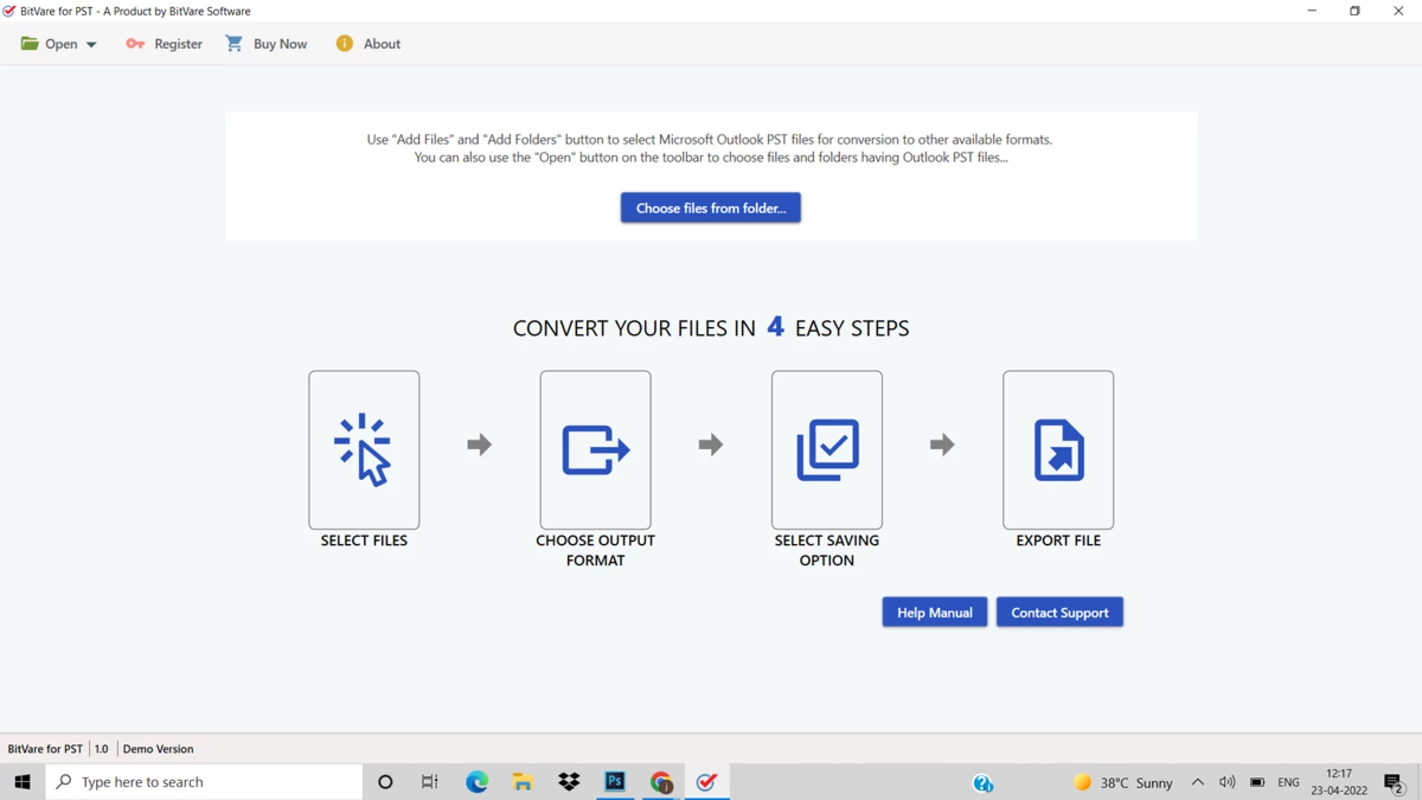
Task: Click the BitVare app taskbar icon
Action: pos(707,782)
